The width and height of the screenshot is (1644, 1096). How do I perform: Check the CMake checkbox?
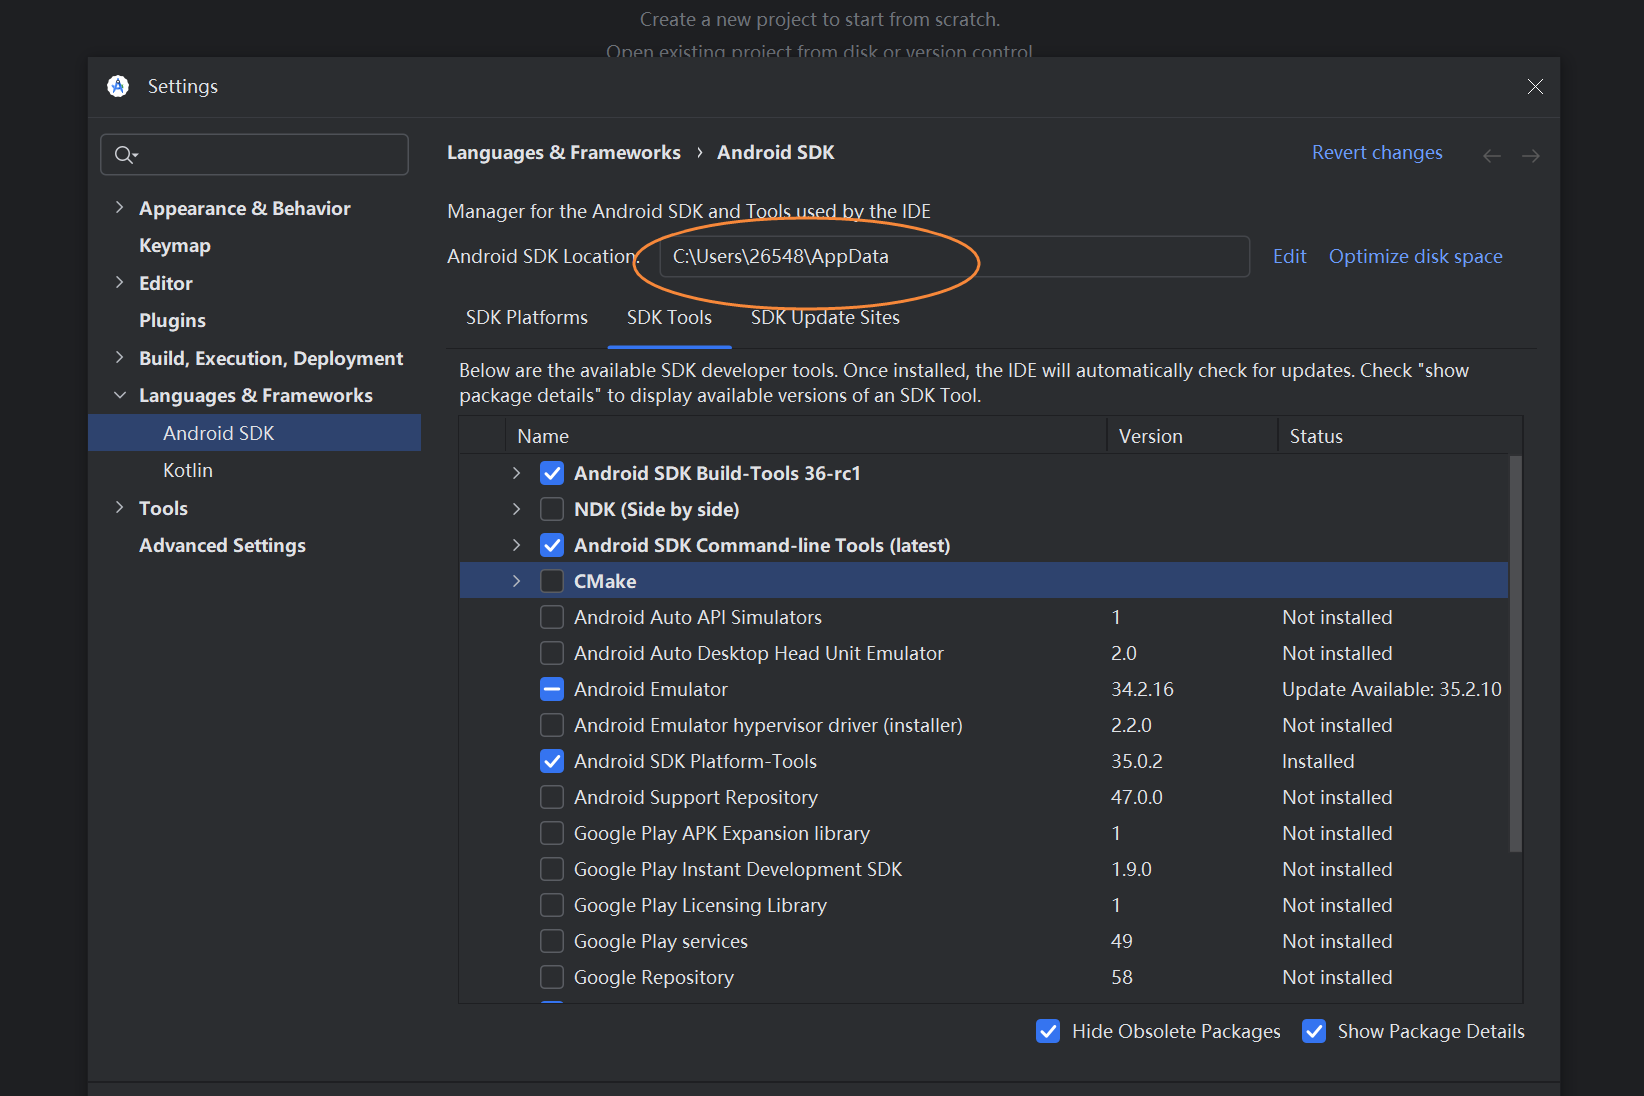[552, 581]
